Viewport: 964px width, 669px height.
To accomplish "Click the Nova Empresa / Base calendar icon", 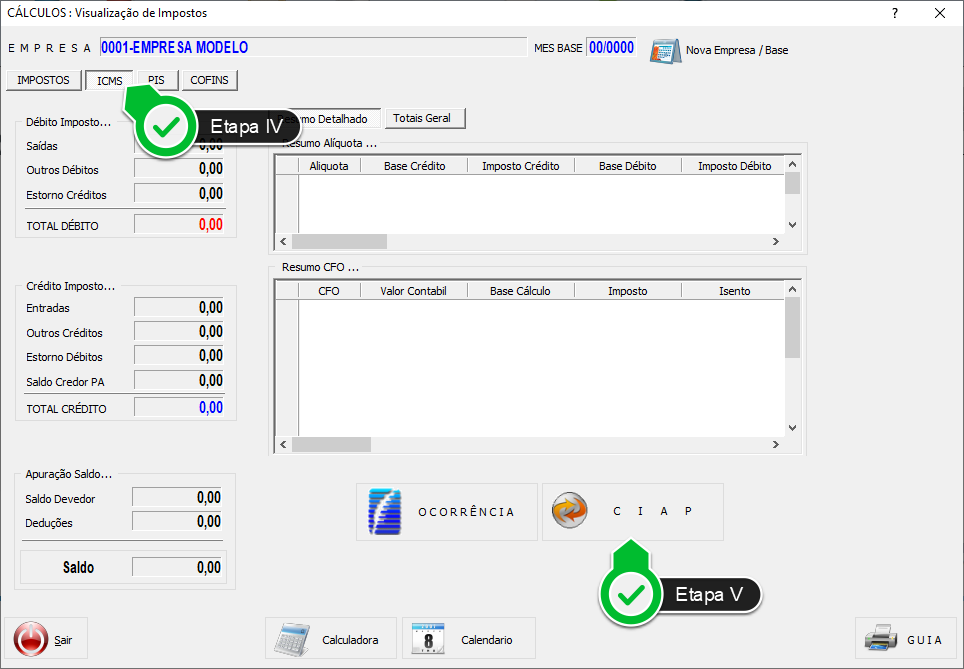I will 665,50.
